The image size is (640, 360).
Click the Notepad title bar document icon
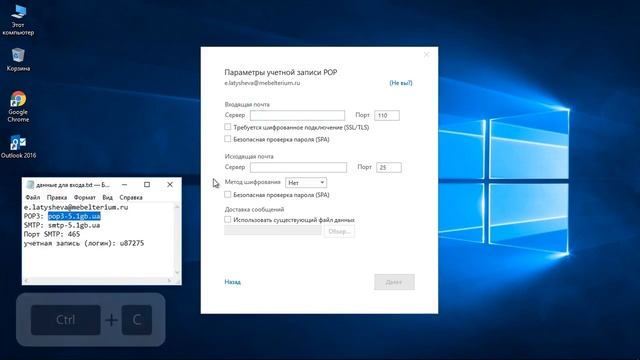point(29,185)
